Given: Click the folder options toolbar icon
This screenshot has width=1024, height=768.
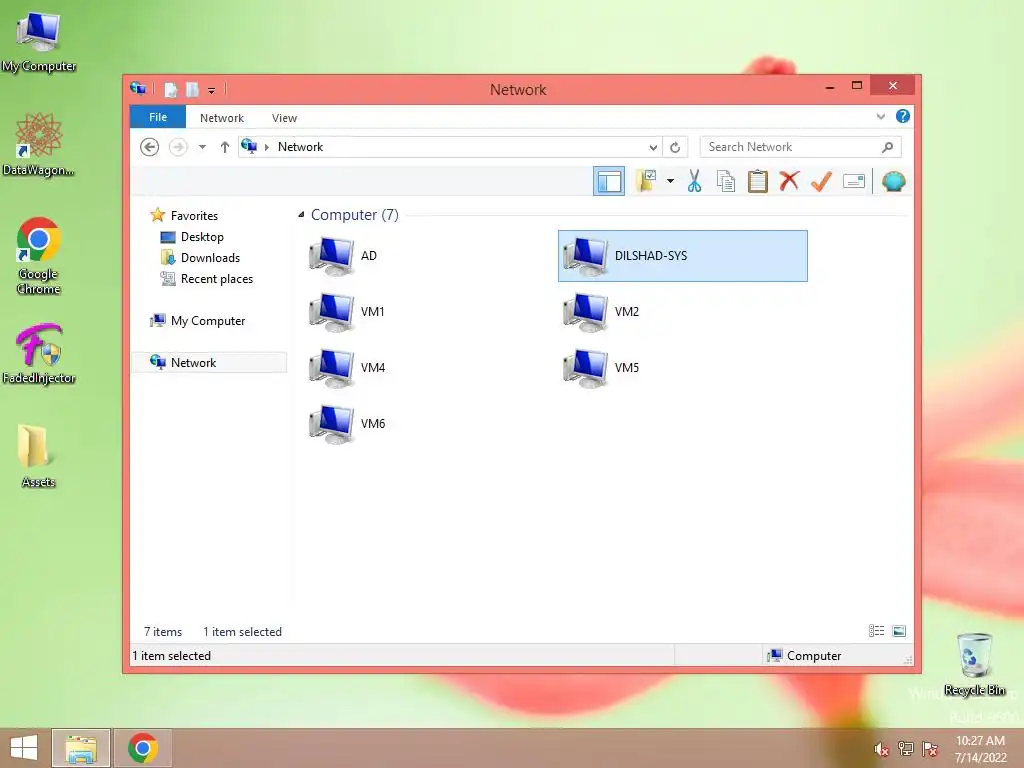Looking at the screenshot, I should pyautogui.click(x=647, y=181).
